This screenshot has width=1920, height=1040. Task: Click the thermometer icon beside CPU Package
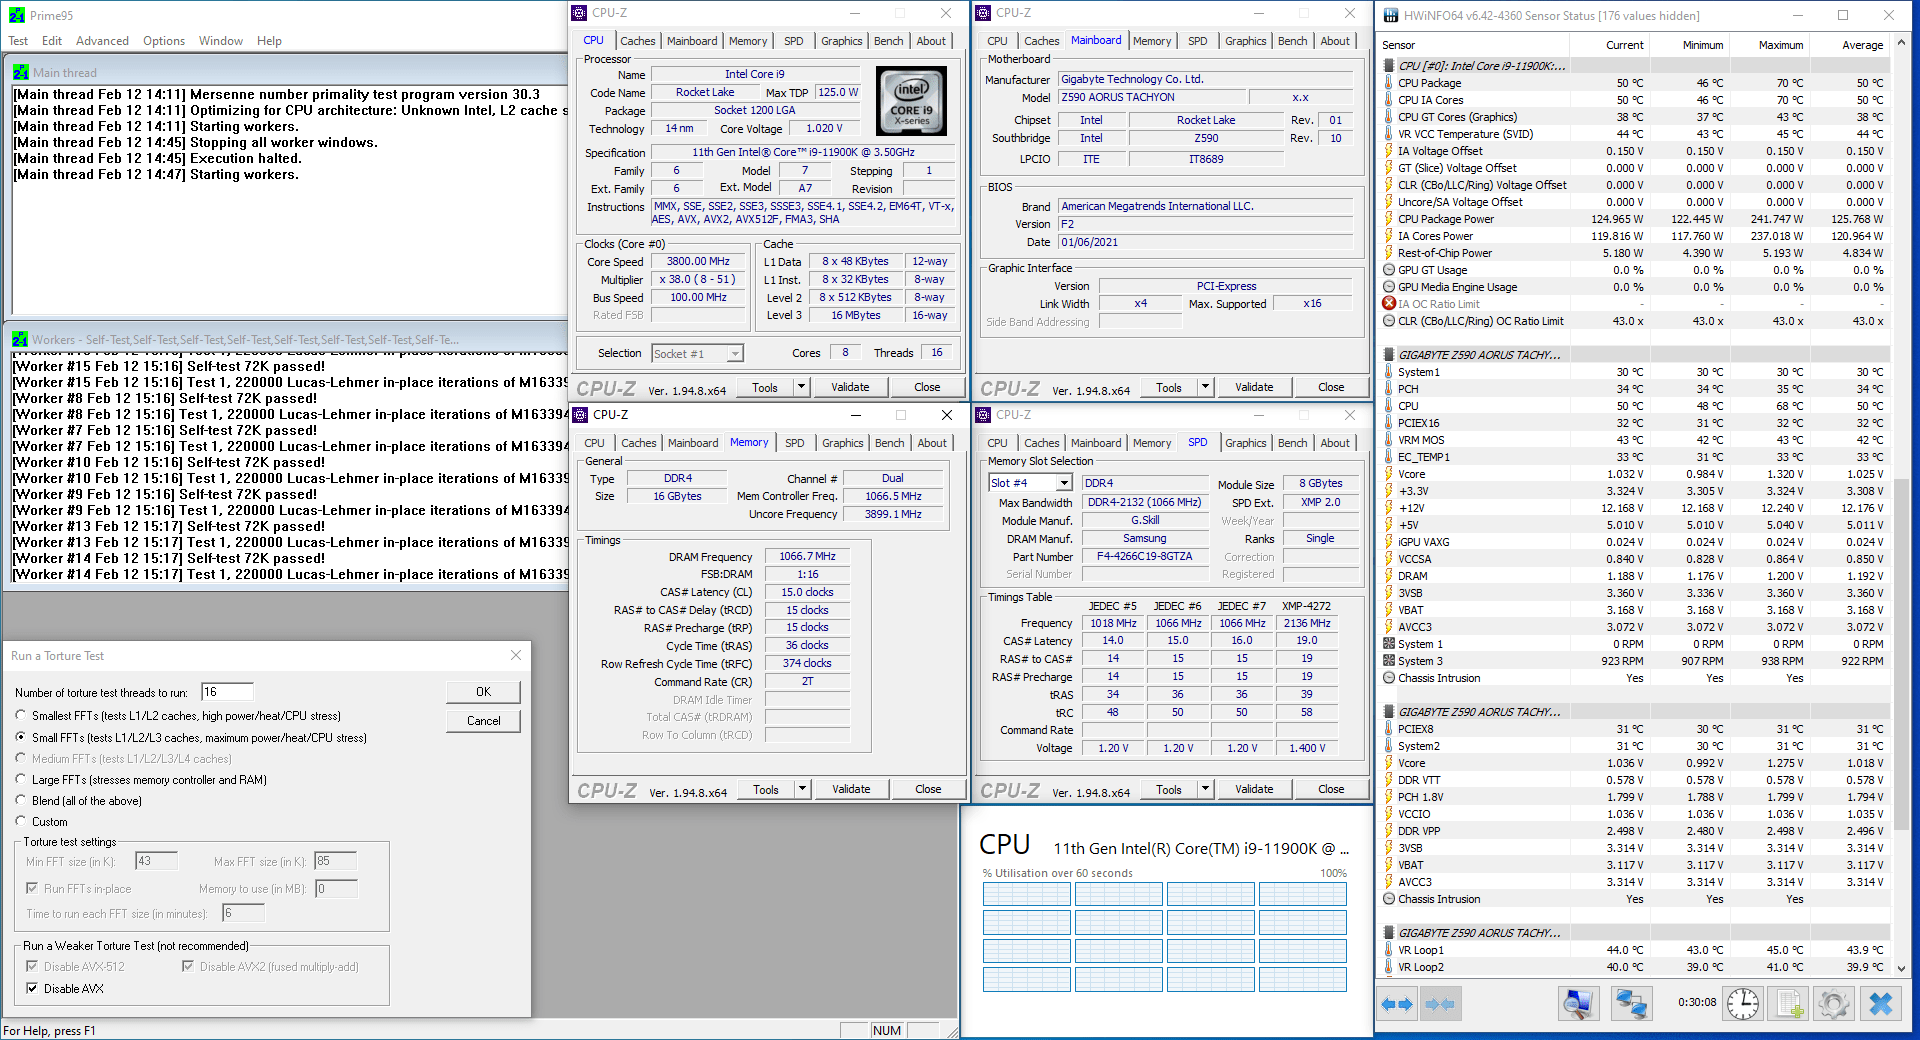1388,83
